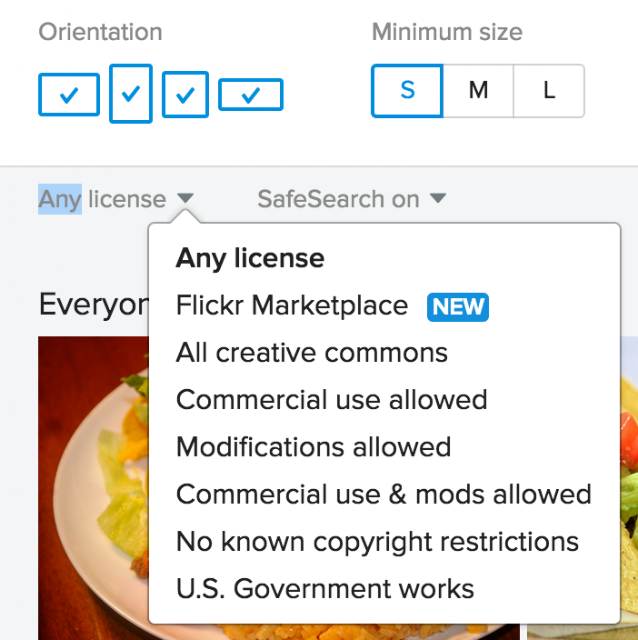Viewport: 638px width, 640px height.
Task: Toggle the panorama orientation checkbox
Action: [251, 95]
